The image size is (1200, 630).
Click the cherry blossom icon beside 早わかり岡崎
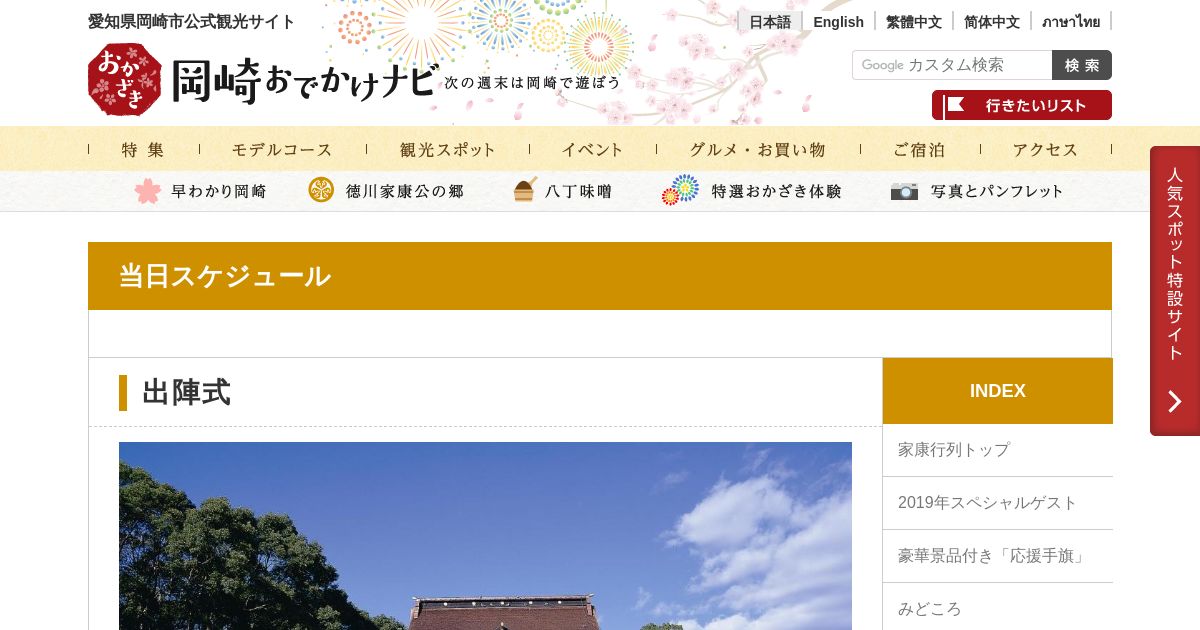point(148,191)
